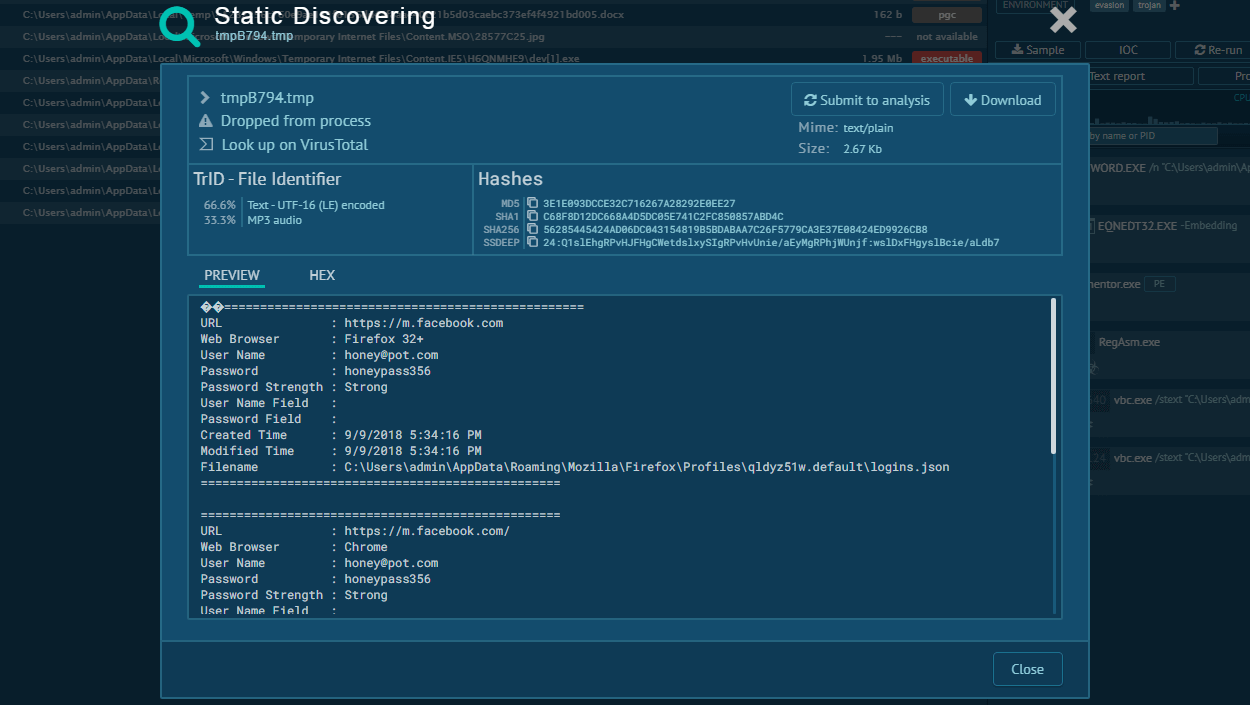Viewport: 1250px width, 705px height.
Task: Click the IOC button
Action: click(x=1127, y=50)
